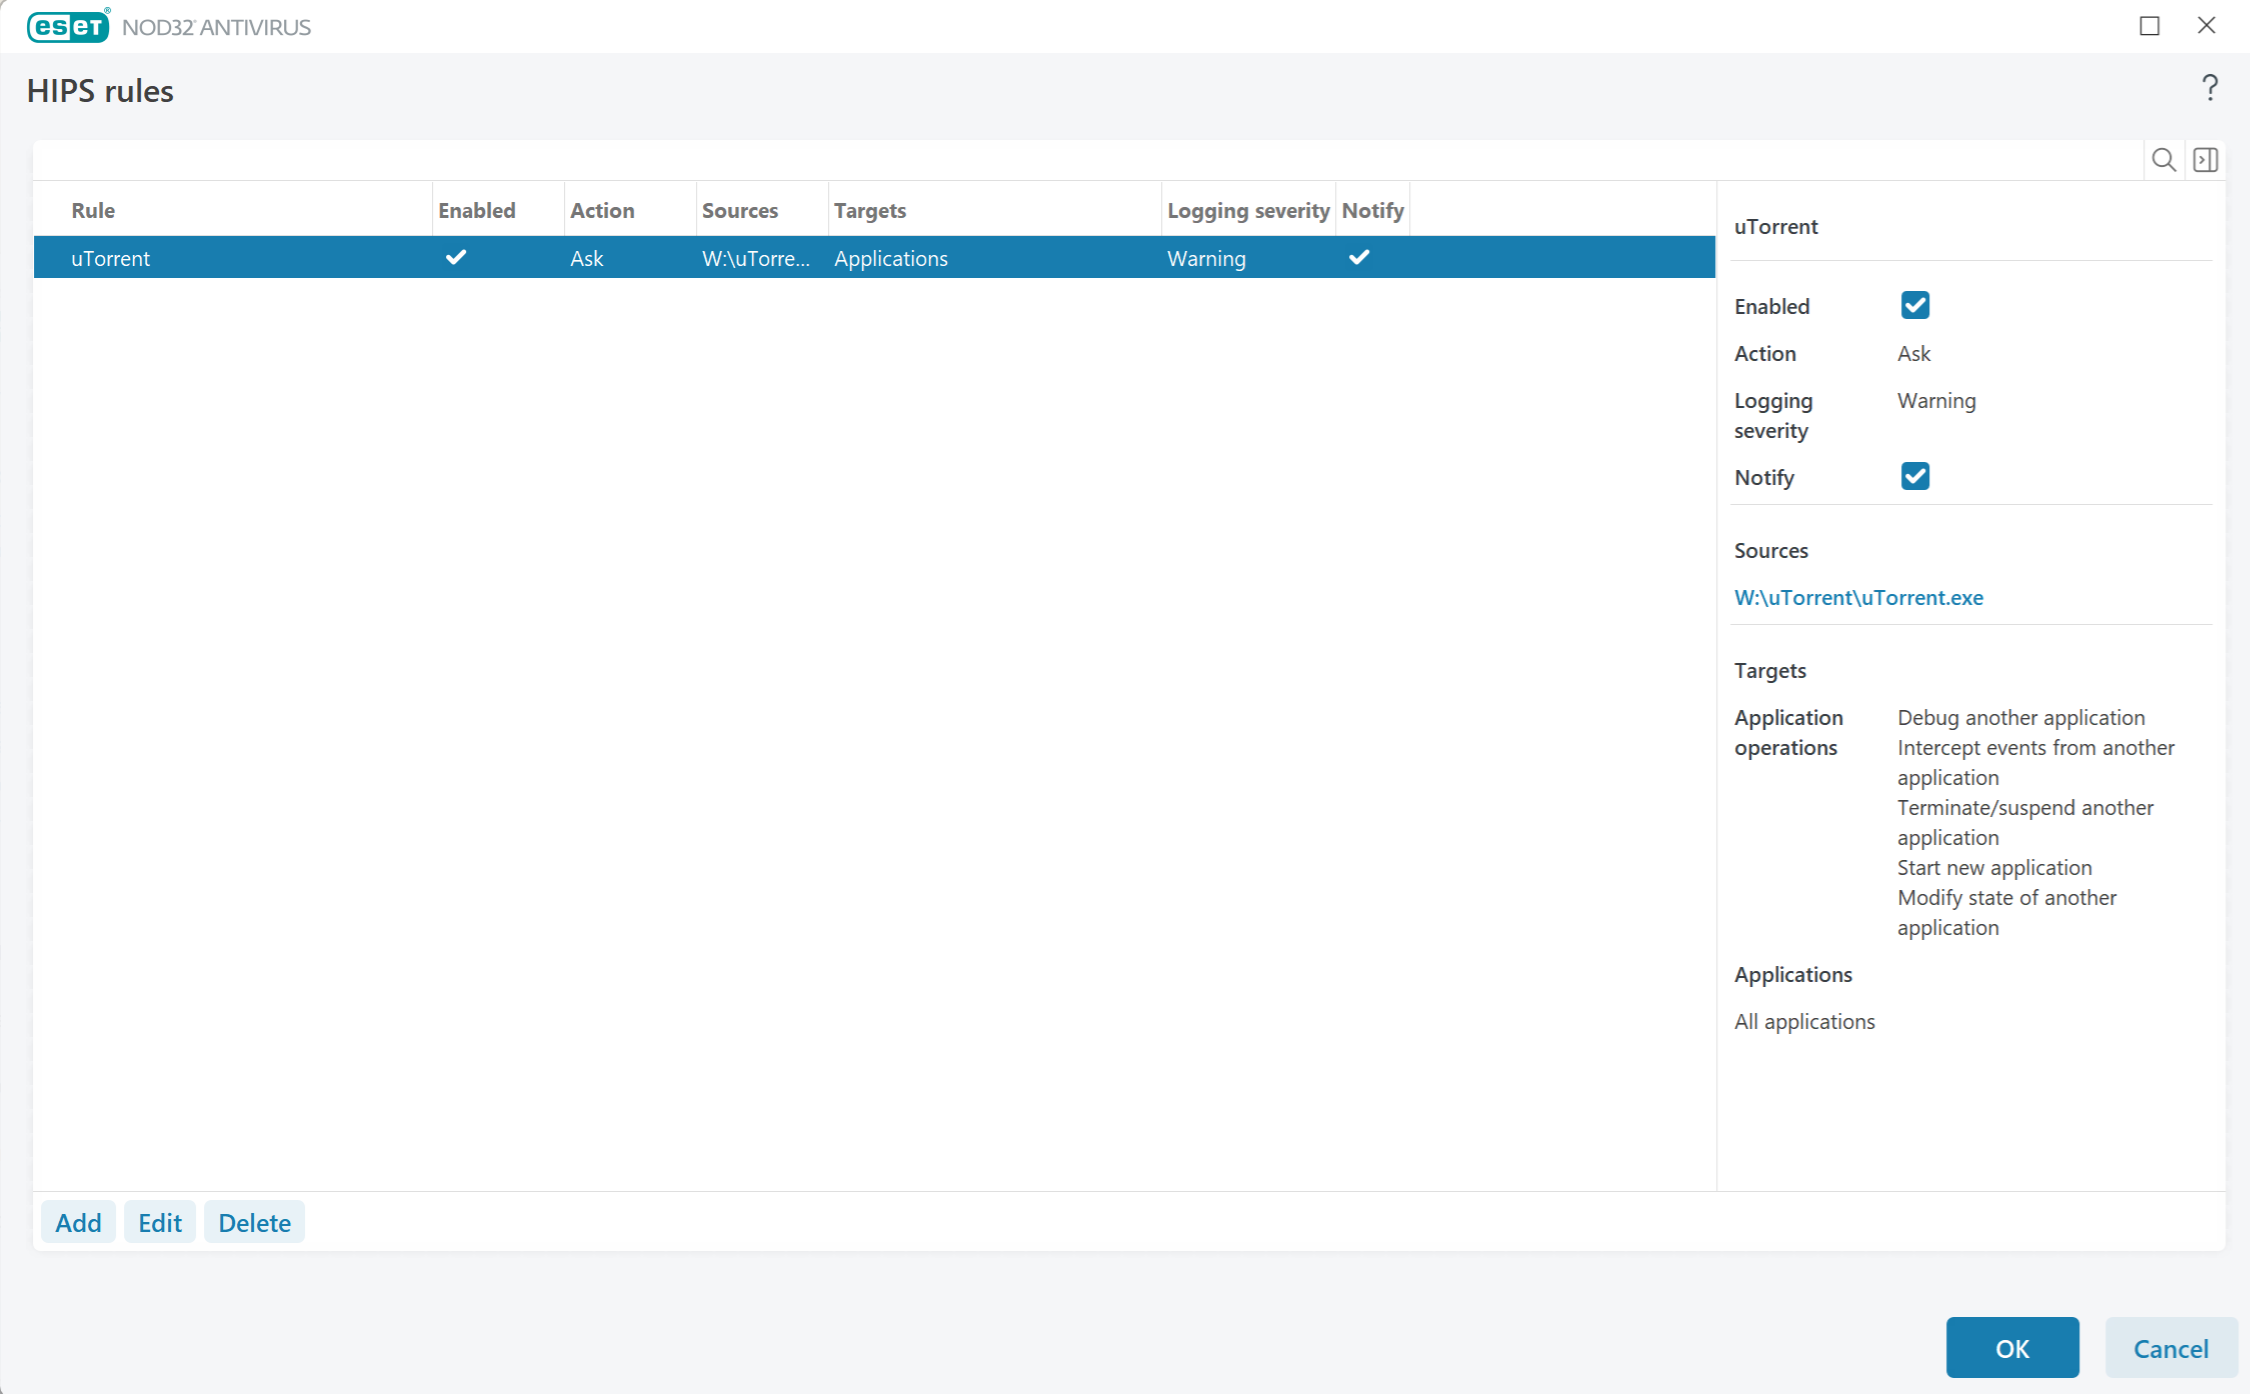Close the HIPS rules window
Viewport: 2250px width, 1394px height.
point(2206,26)
